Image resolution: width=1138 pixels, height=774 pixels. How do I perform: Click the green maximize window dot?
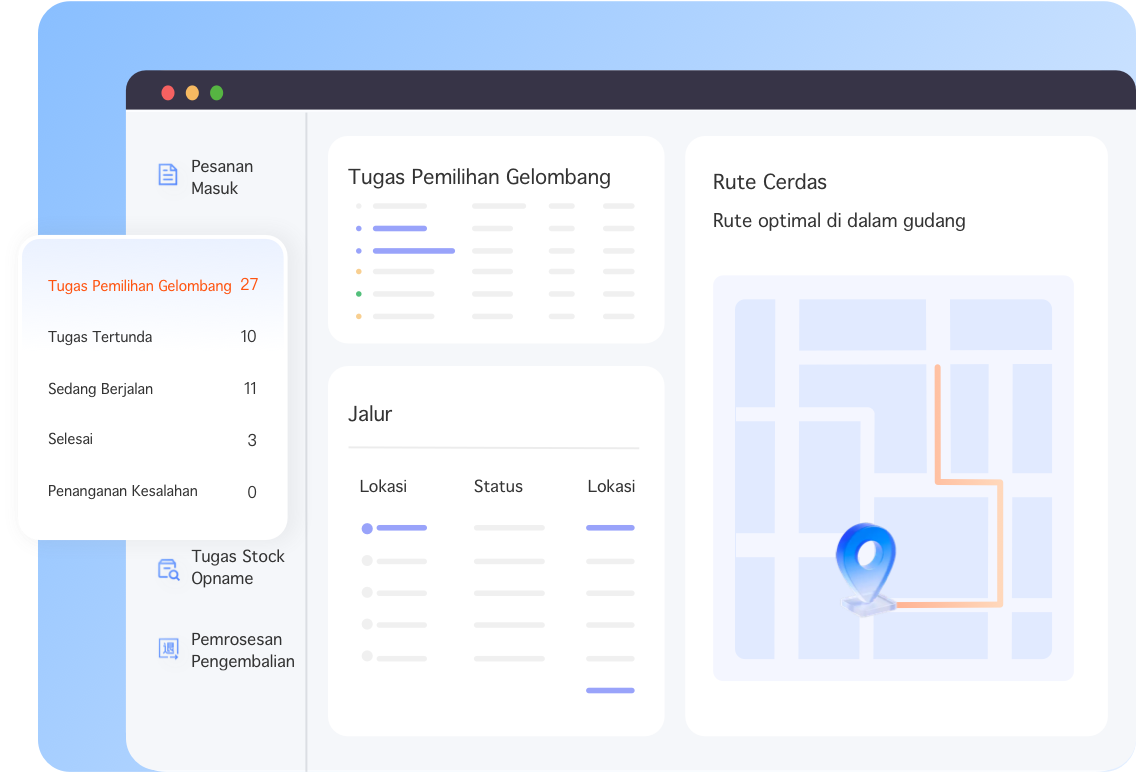click(x=216, y=93)
